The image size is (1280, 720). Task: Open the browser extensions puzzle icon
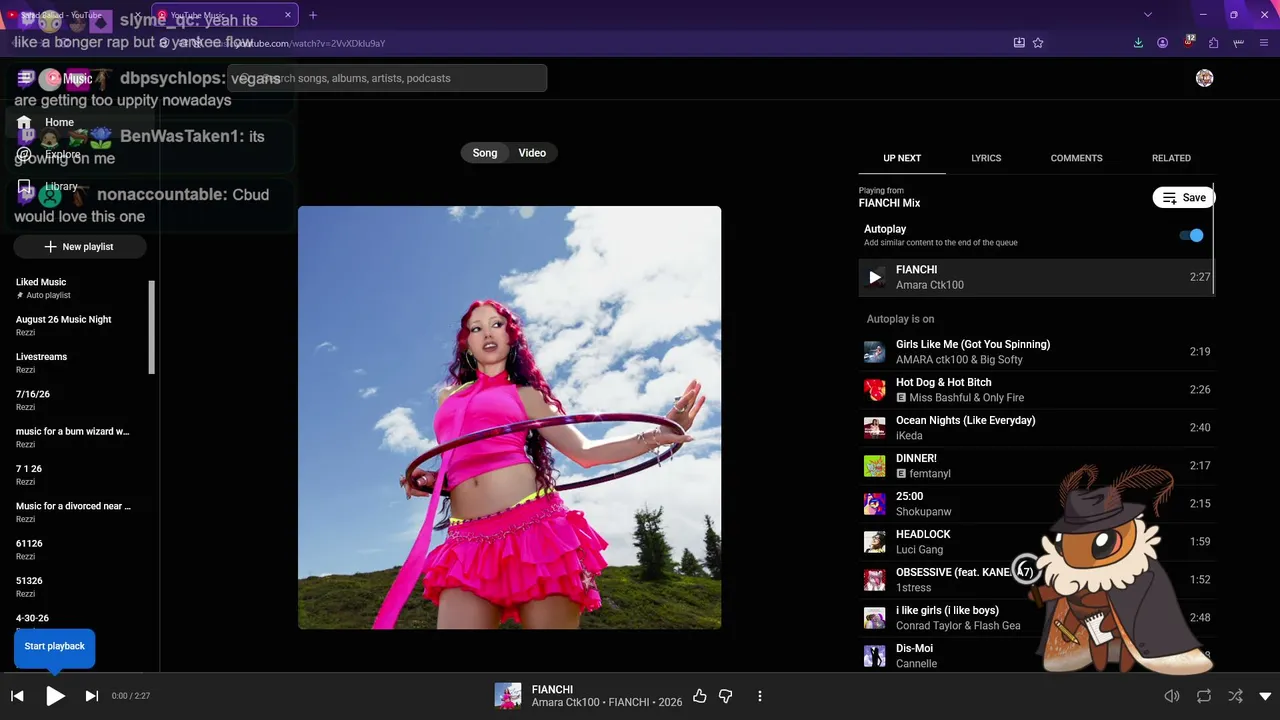click(1214, 43)
